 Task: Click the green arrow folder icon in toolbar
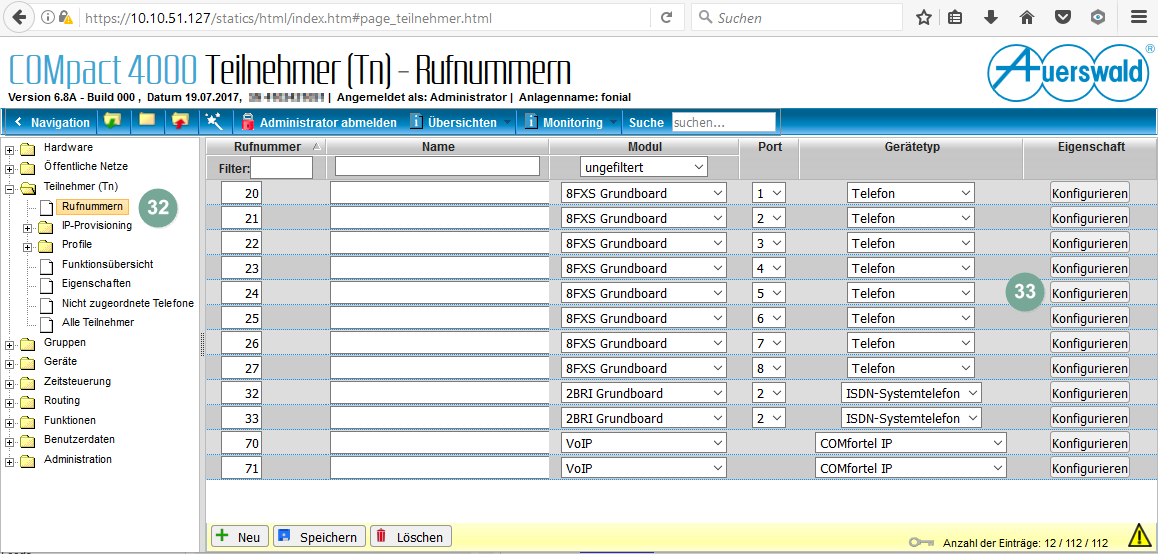point(112,121)
